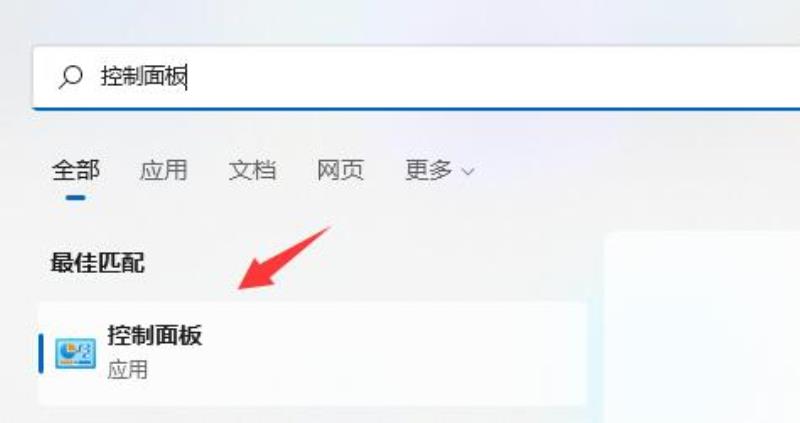Click the empty area of the search box

pyautogui.click(x=490, y=77)
